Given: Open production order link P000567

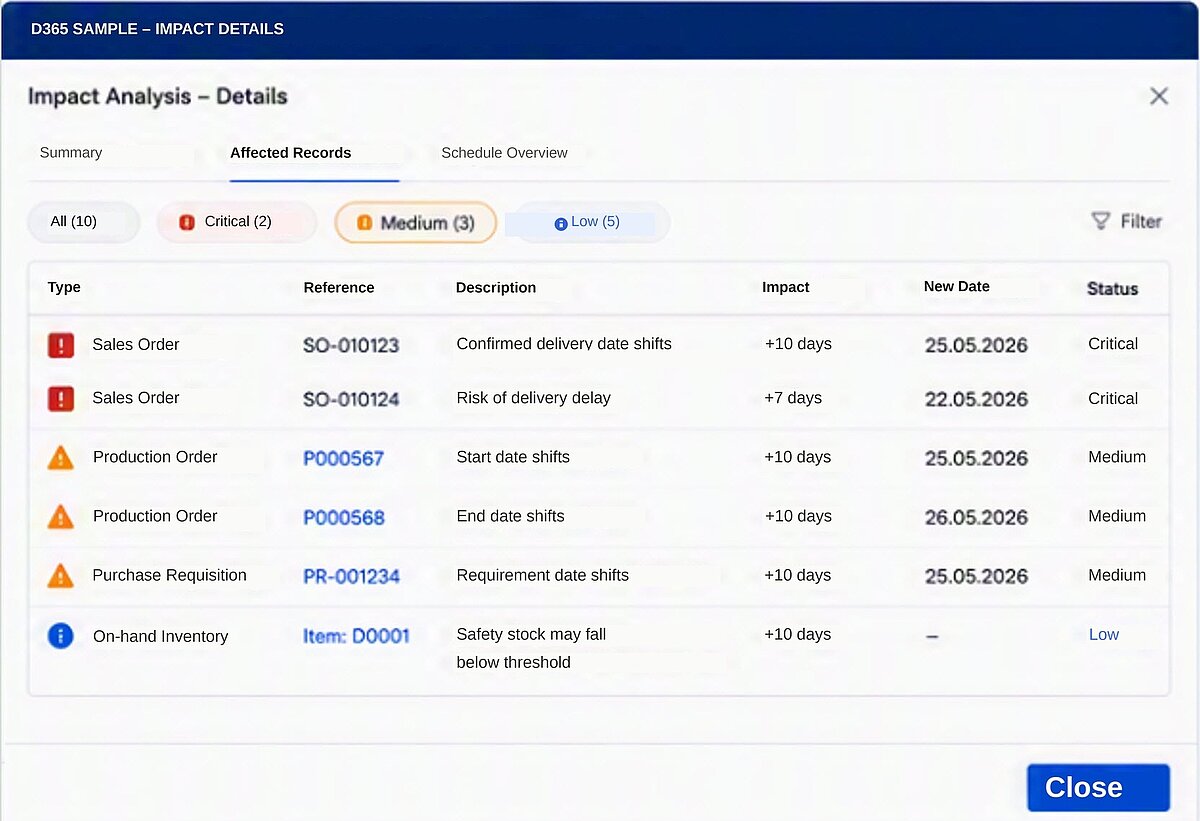Looking at the screenshot, I should pos(344,458).
